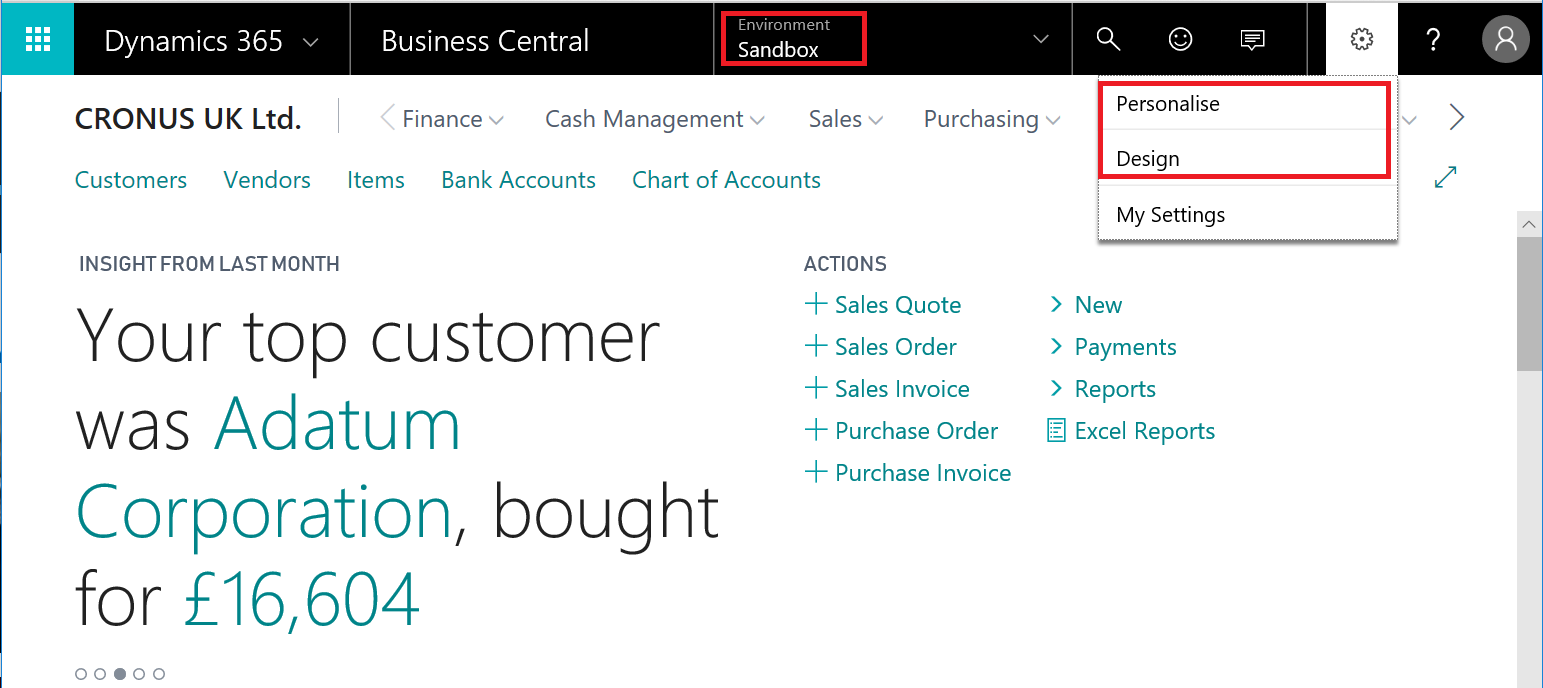The width and height of the screenshot is (1543, 688).
Task: Choose Design in the settings menu
Action: tap(1148, 159)
